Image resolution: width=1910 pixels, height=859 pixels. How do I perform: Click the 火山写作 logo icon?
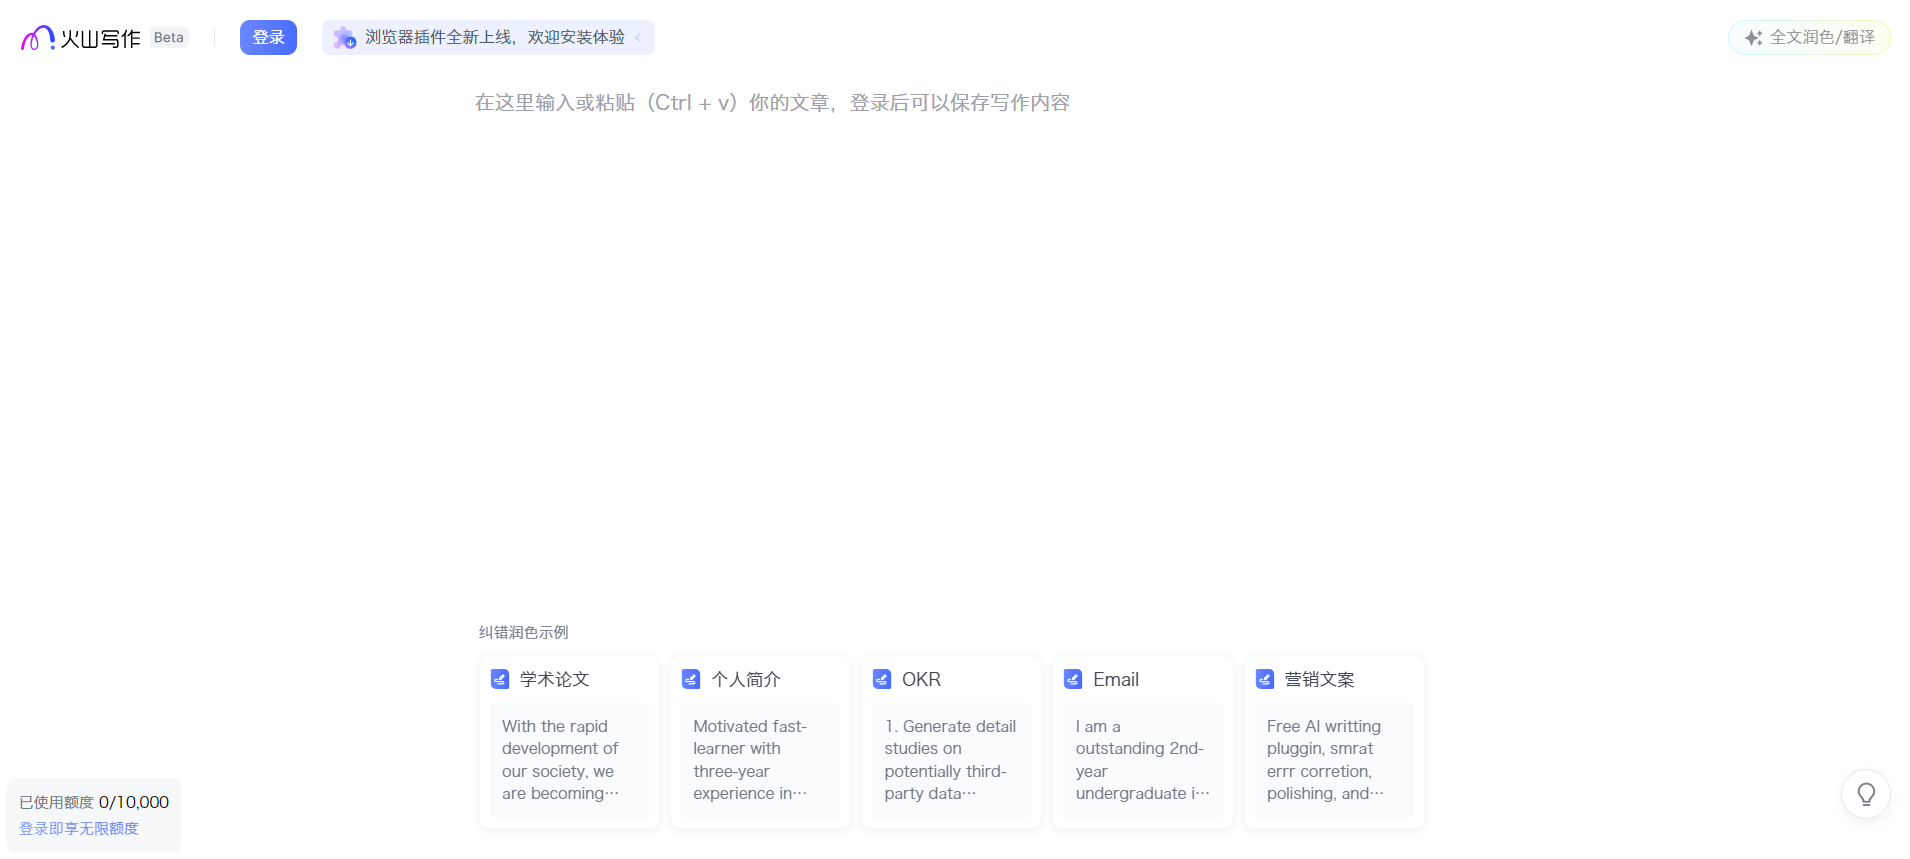coord(37,38)
